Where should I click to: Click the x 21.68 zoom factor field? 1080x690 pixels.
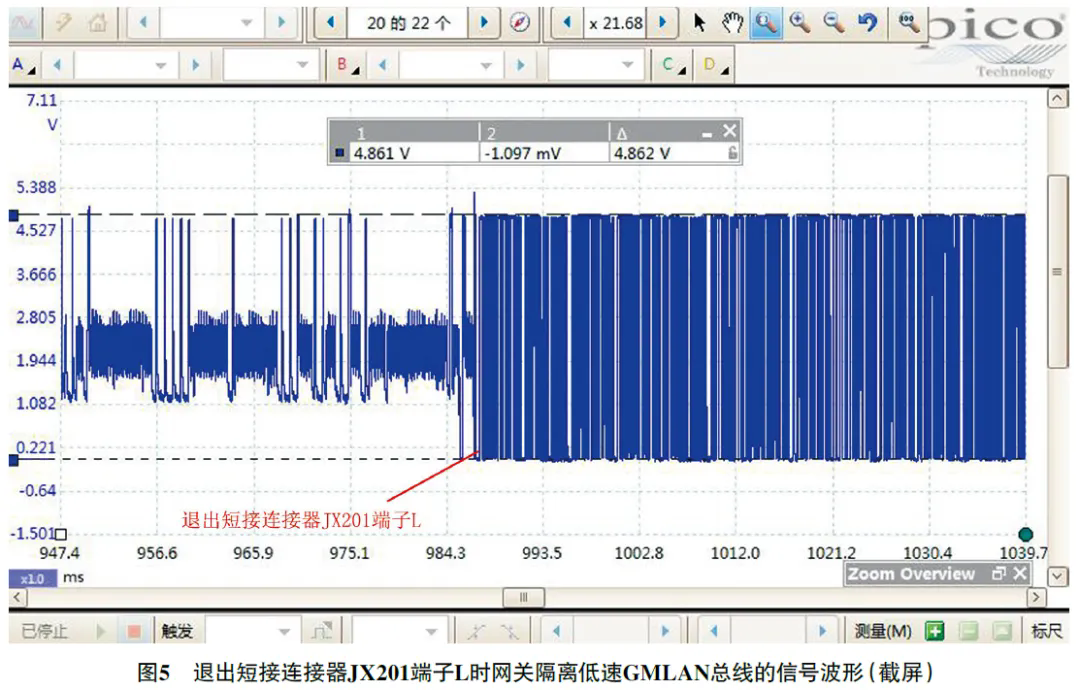(x=616, y=23)
